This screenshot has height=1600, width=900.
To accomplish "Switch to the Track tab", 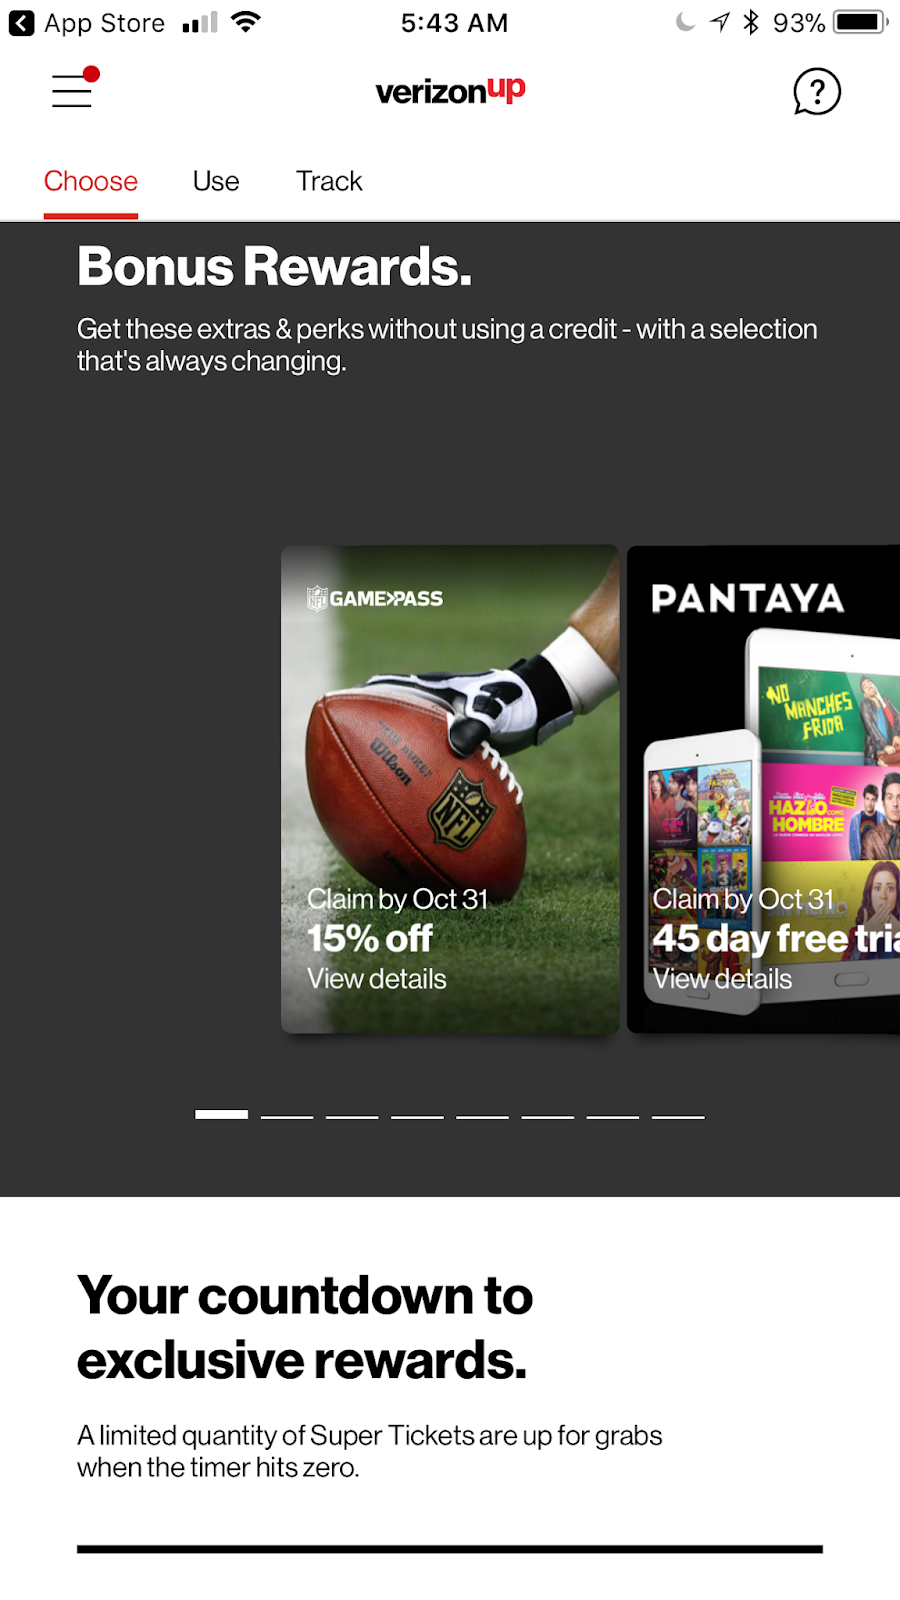I will [x=329, y=181].
